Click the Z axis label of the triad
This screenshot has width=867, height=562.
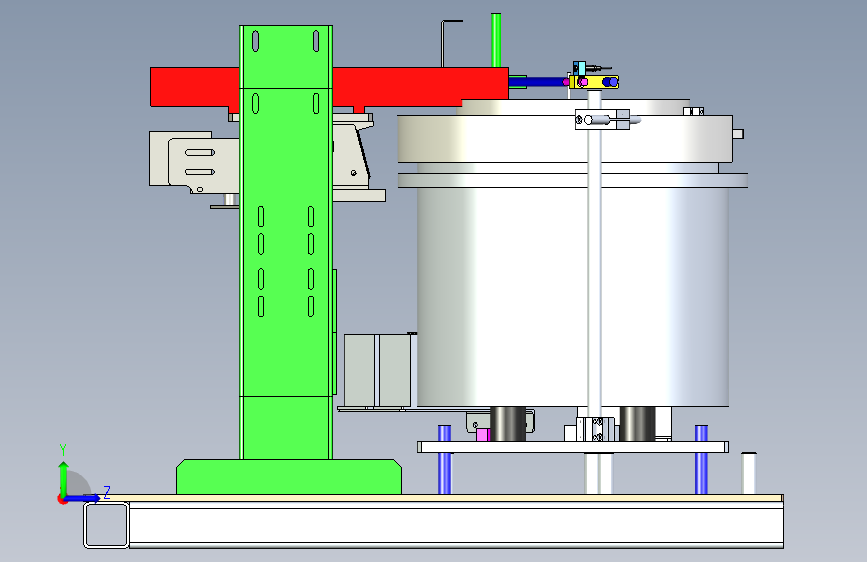pyautogui.click(x=107, y=492)
